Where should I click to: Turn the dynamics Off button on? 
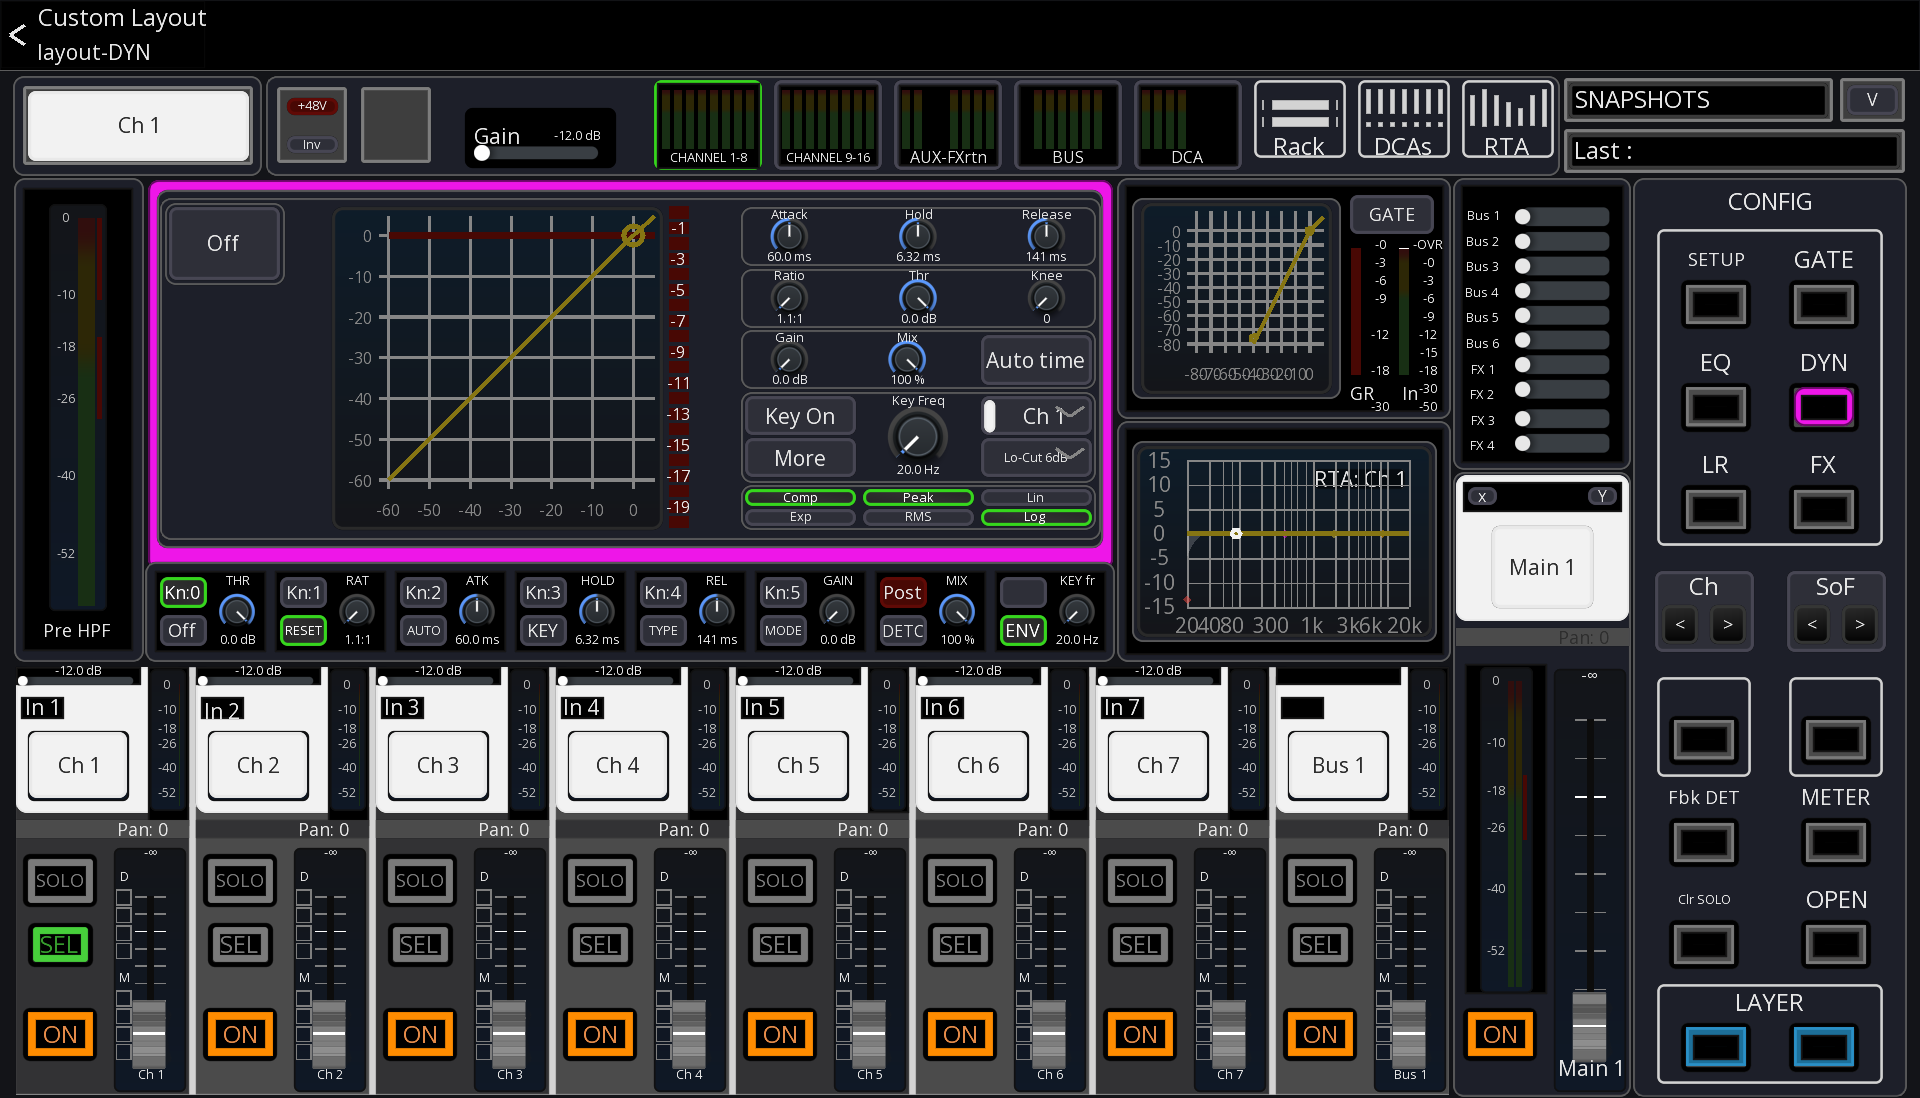pos(223,243)
